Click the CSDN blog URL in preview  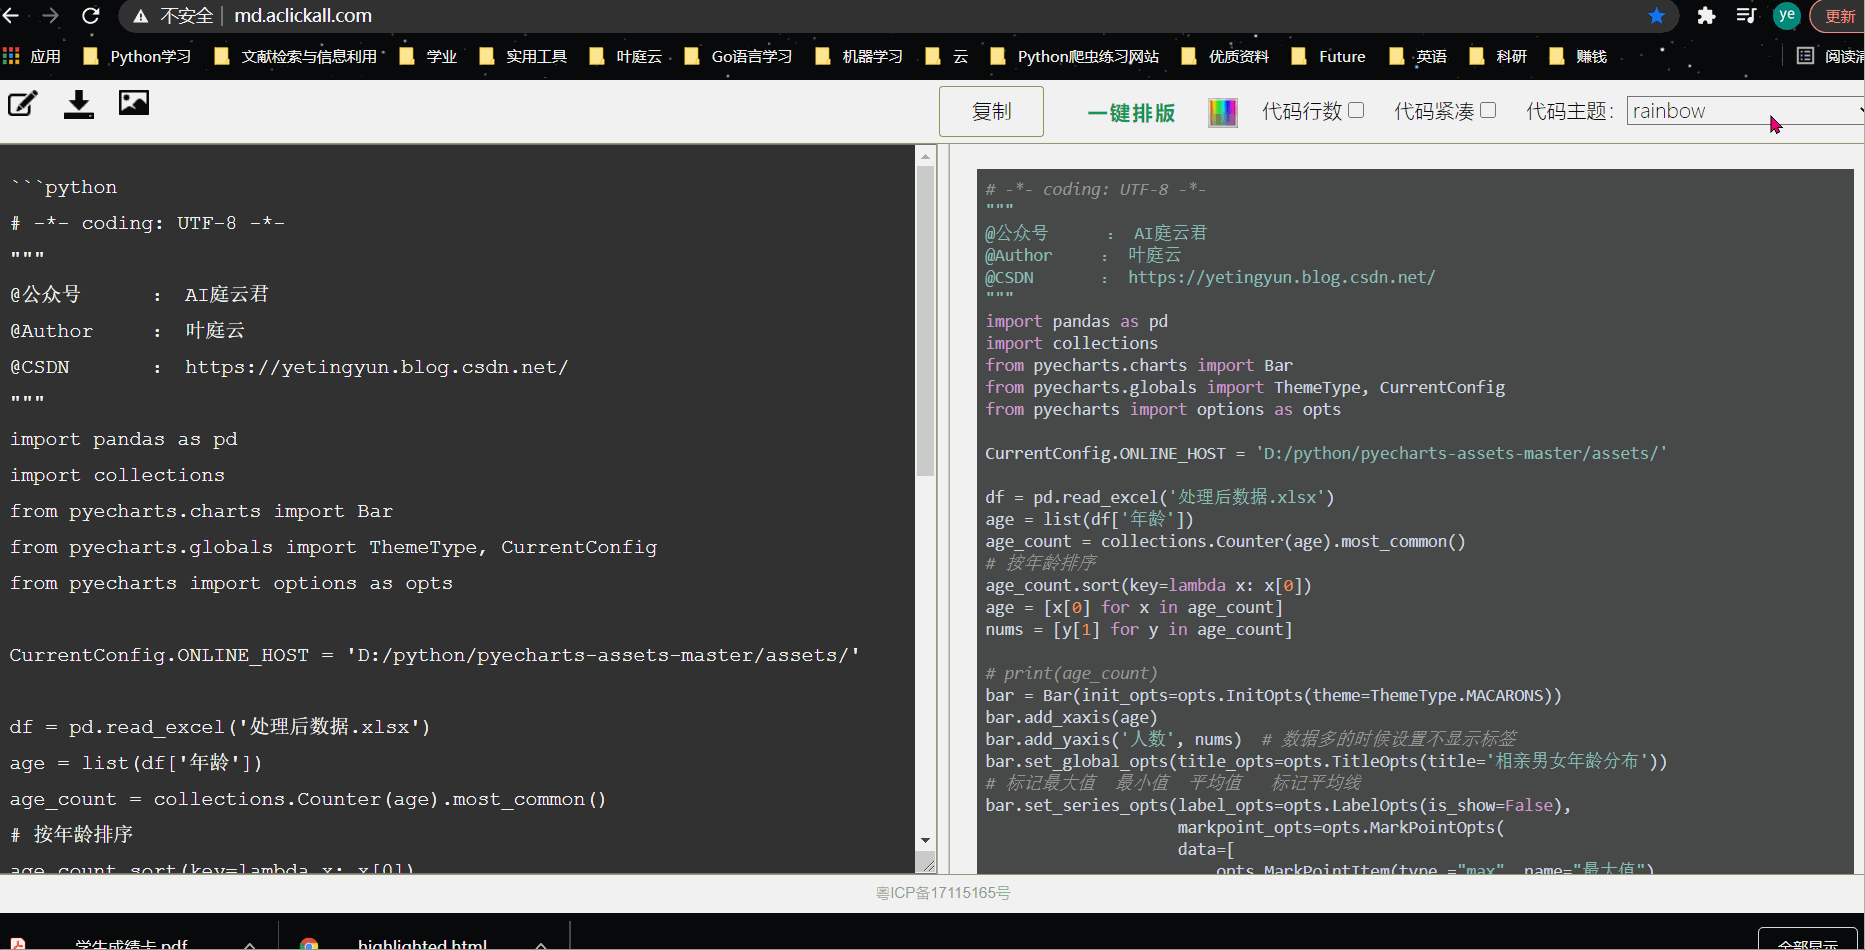click(1281, 277)
